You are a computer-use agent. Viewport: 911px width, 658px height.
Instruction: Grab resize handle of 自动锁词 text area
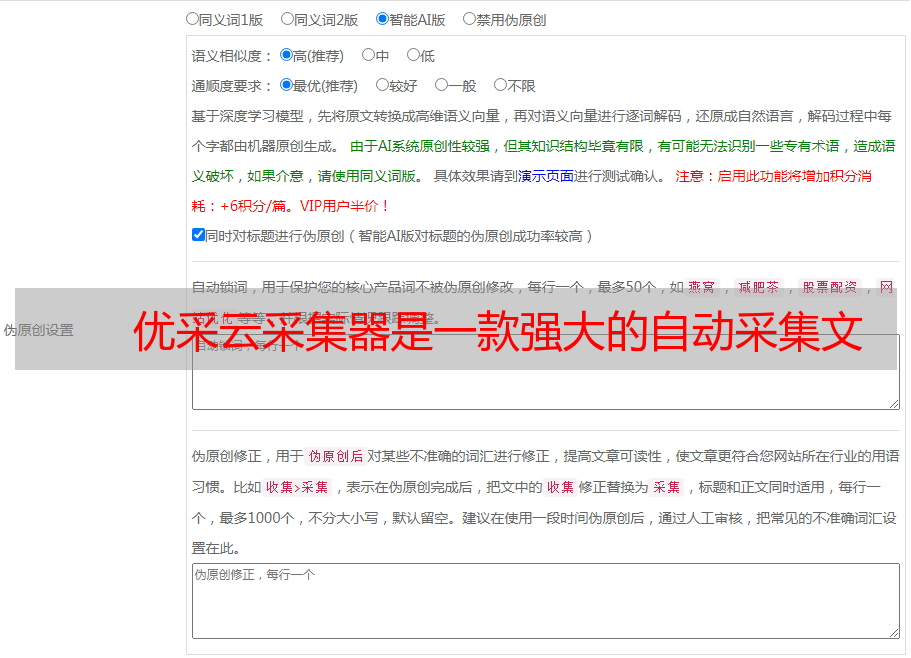click(x=894, y=404)
